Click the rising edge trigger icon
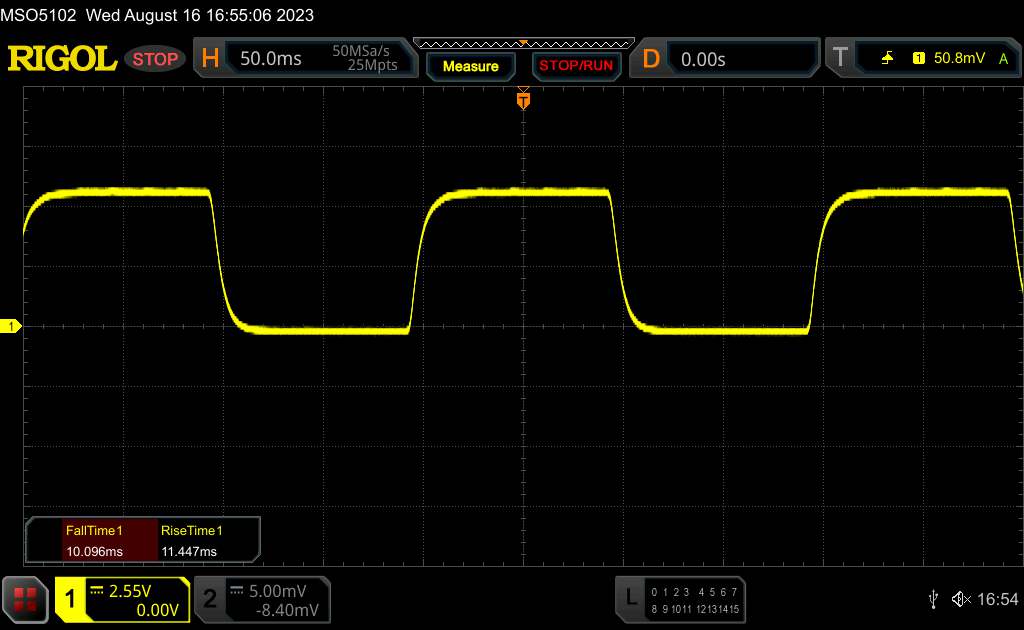Viewport: 1024px width, 630px height. point(887,58)
